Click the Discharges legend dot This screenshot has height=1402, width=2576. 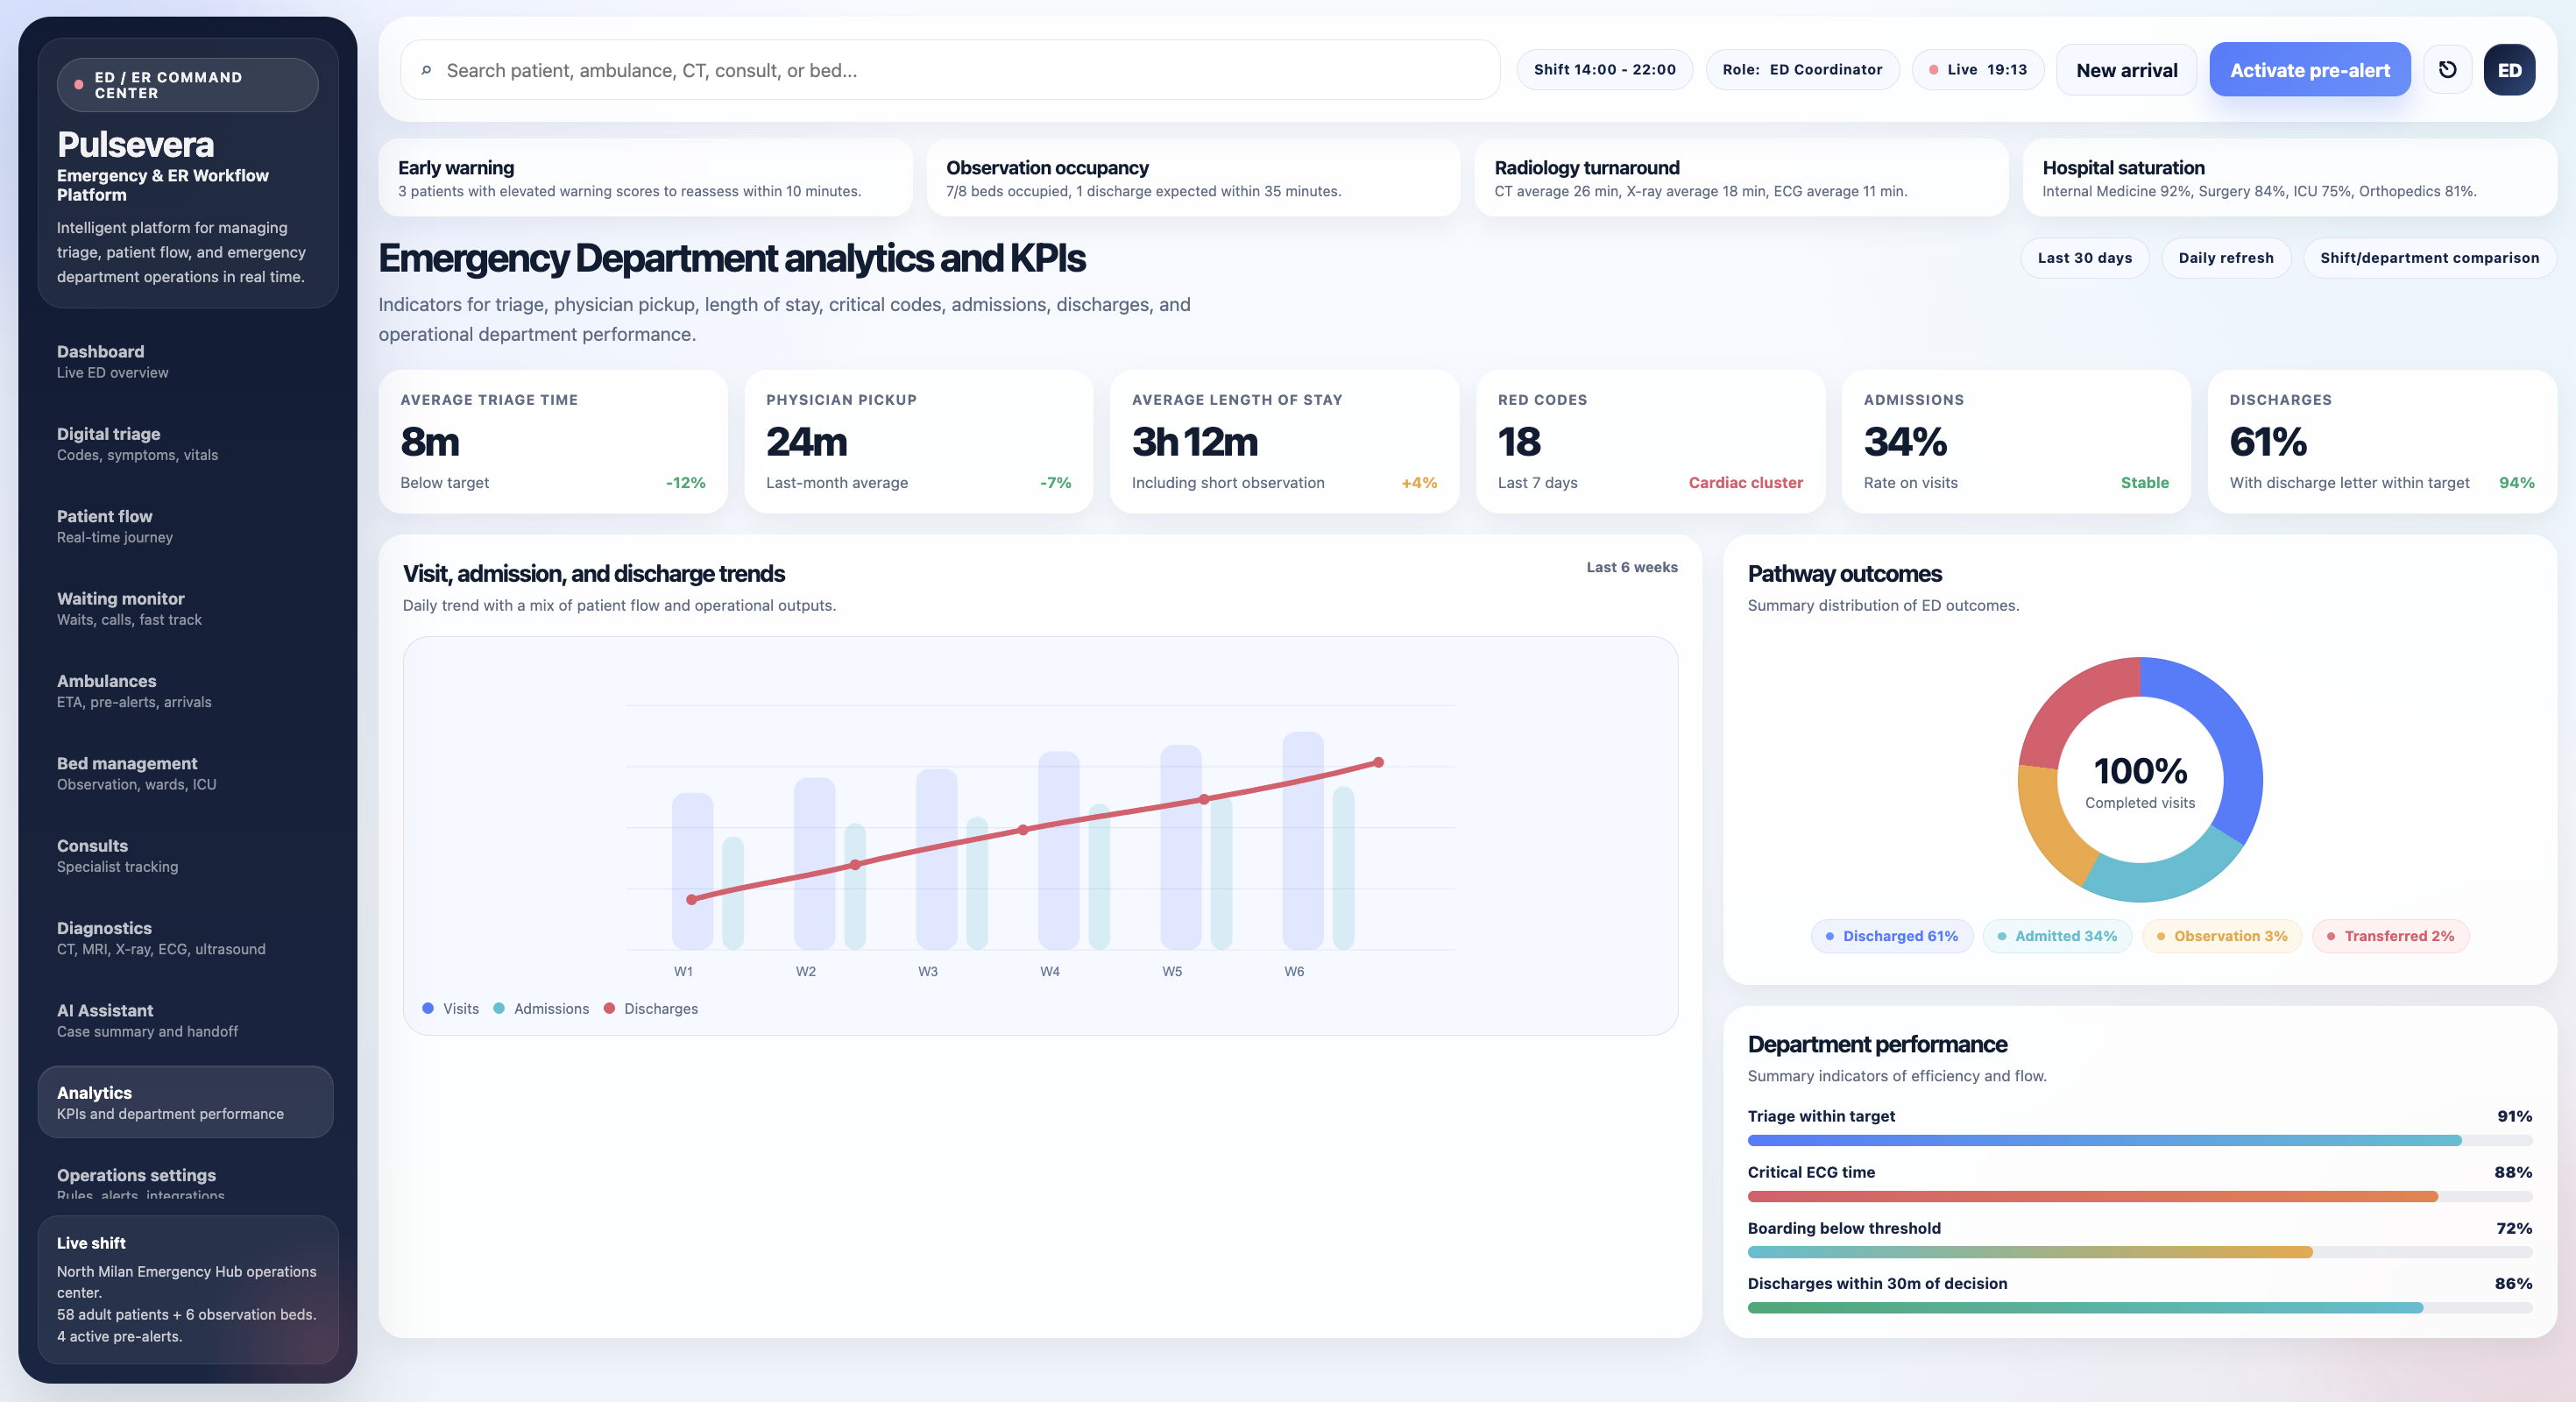[609, 1008]
